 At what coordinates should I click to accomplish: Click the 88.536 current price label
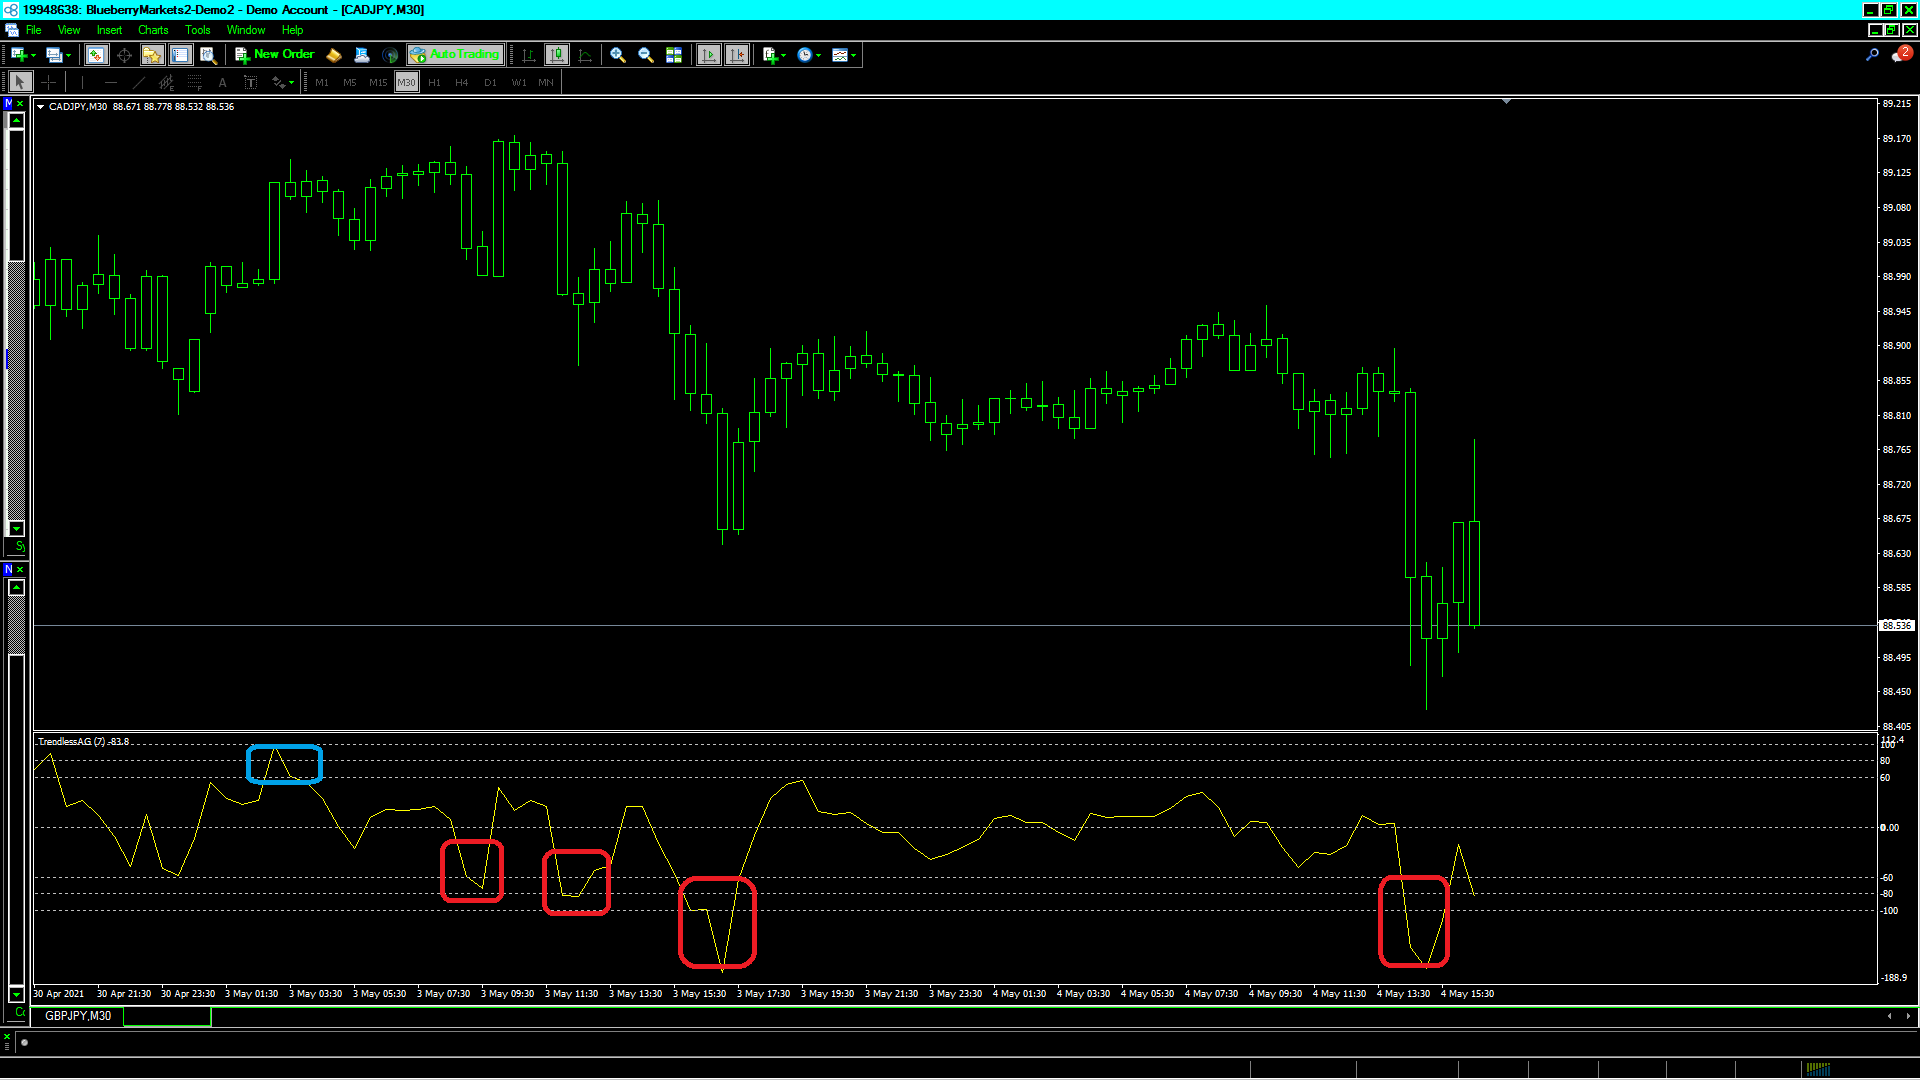1896,625
